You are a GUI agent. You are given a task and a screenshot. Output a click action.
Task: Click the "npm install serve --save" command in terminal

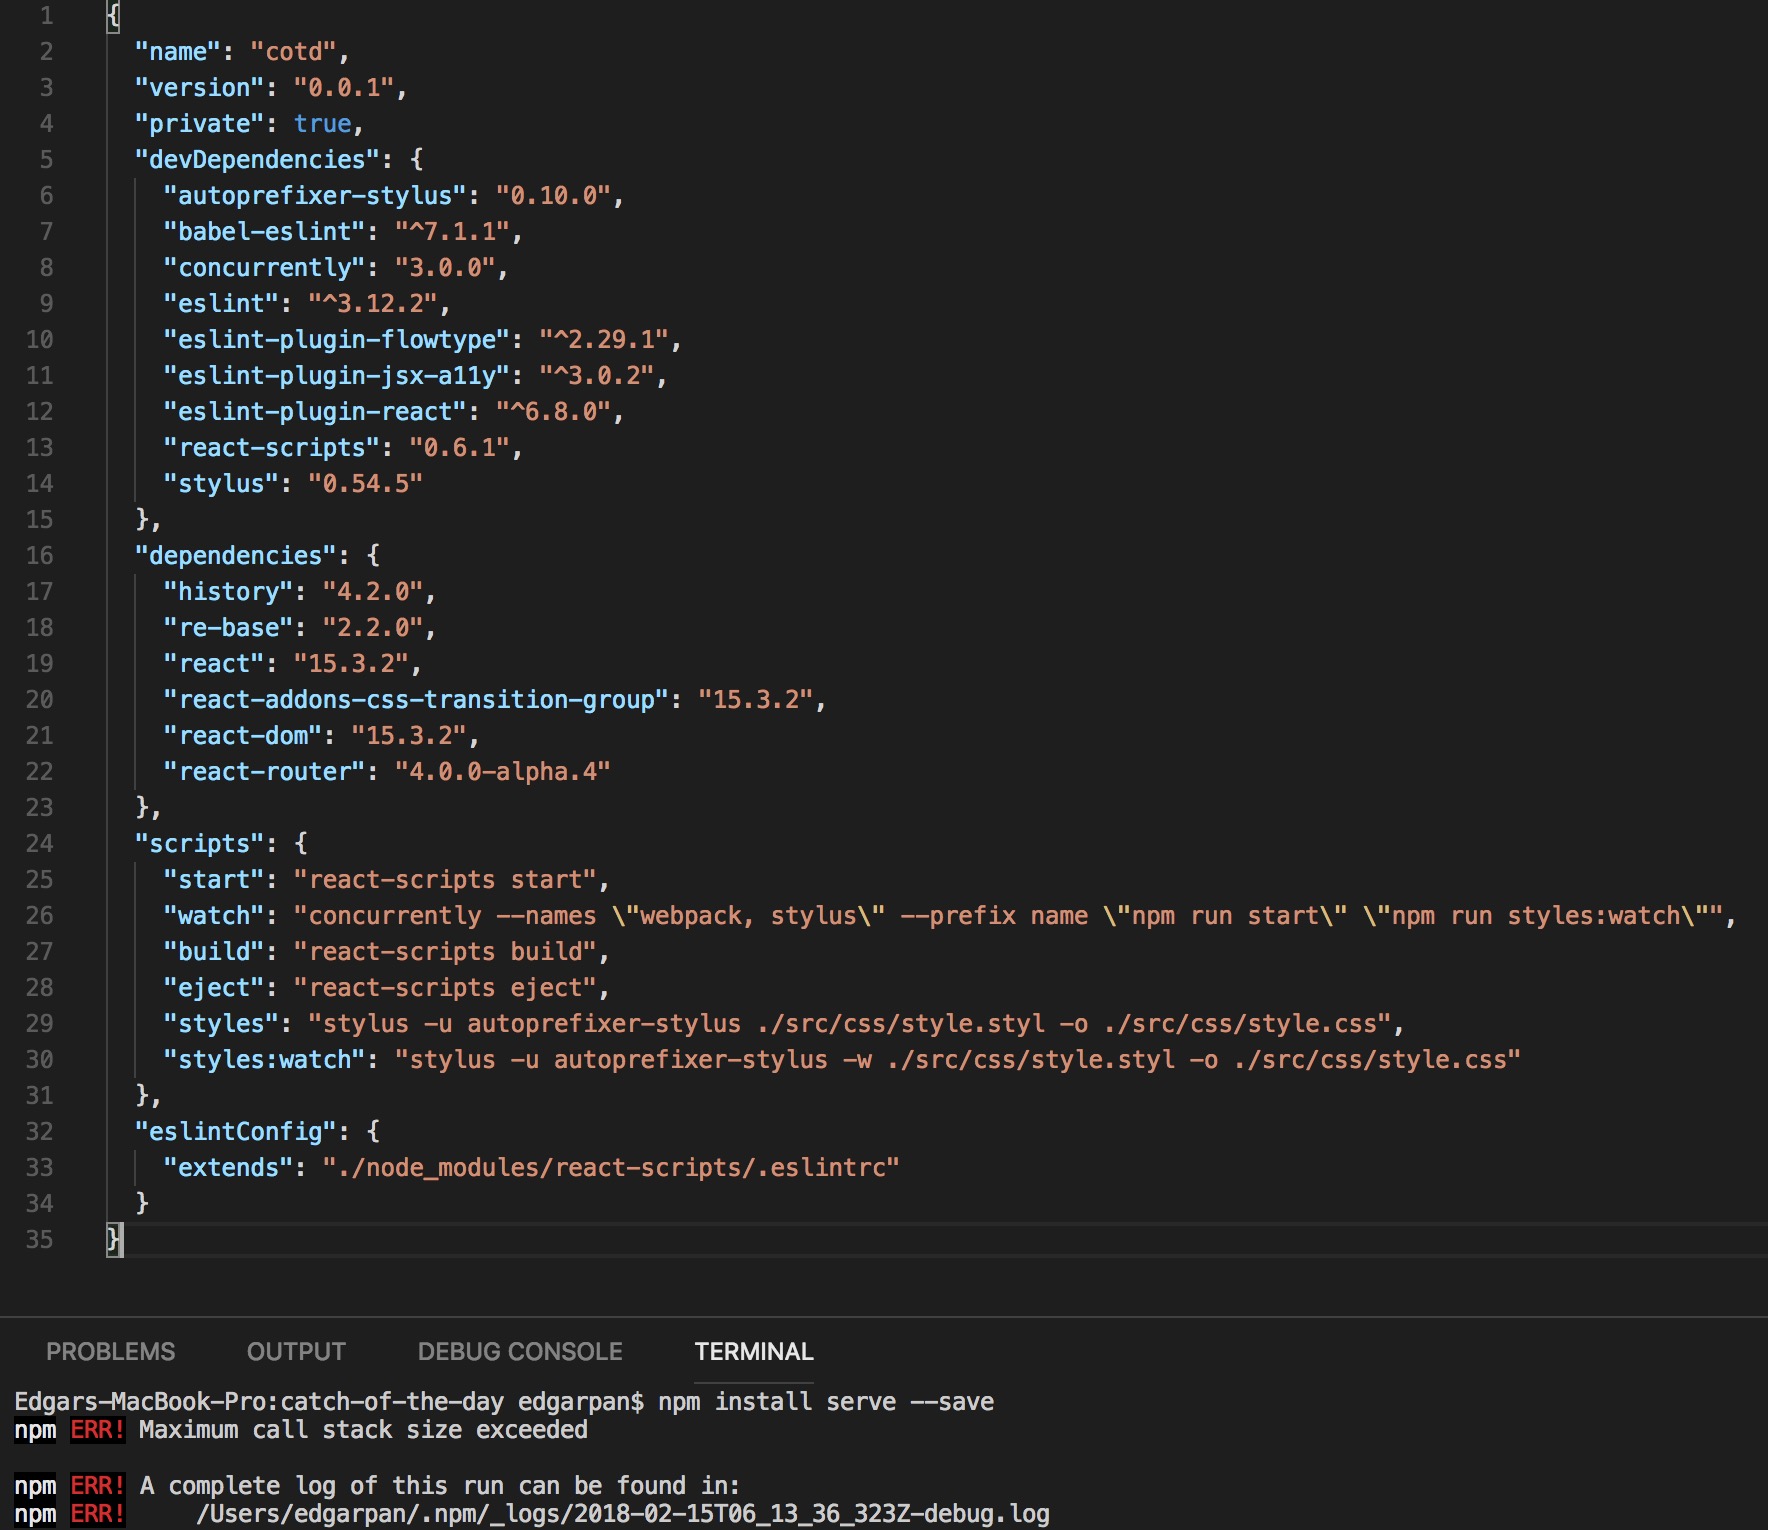click(826, 1402)
